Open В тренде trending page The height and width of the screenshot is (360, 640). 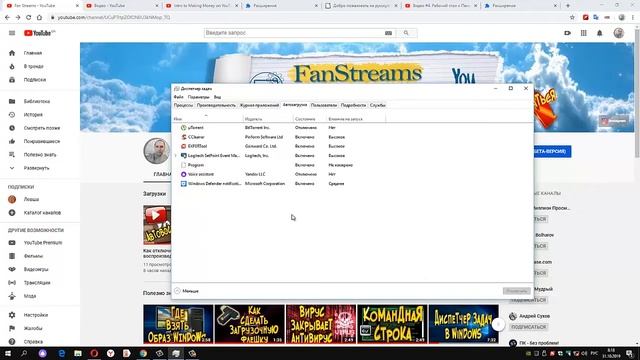[x=33, y=67]
